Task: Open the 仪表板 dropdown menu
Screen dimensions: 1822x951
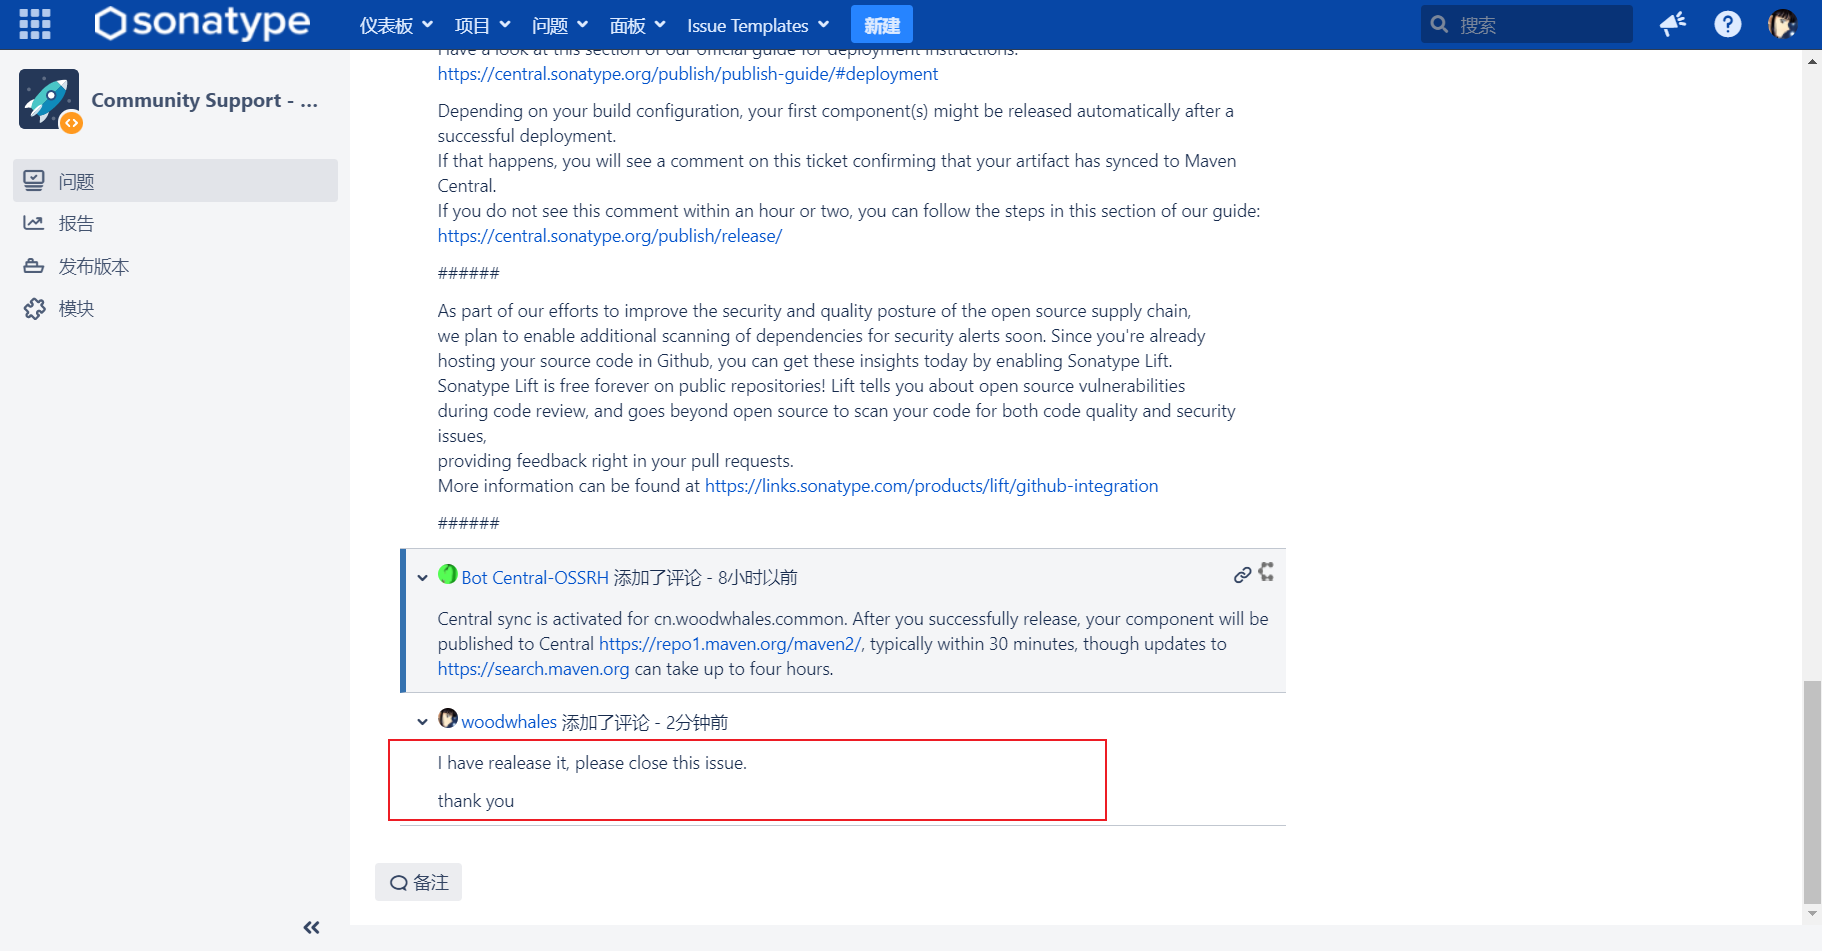Action: point(396,25)
